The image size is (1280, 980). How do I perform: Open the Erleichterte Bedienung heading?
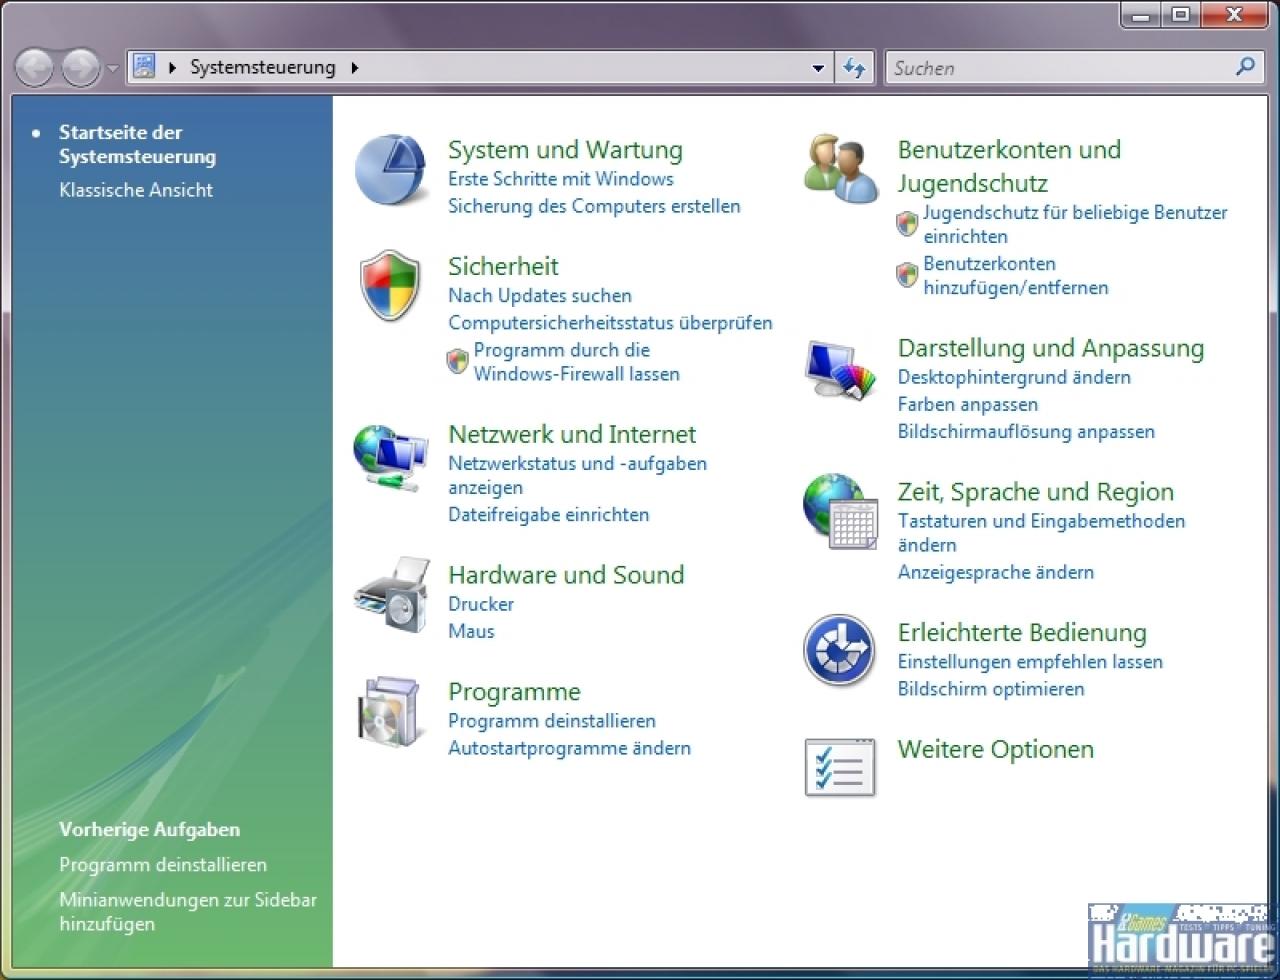(x=1022, y=633)
